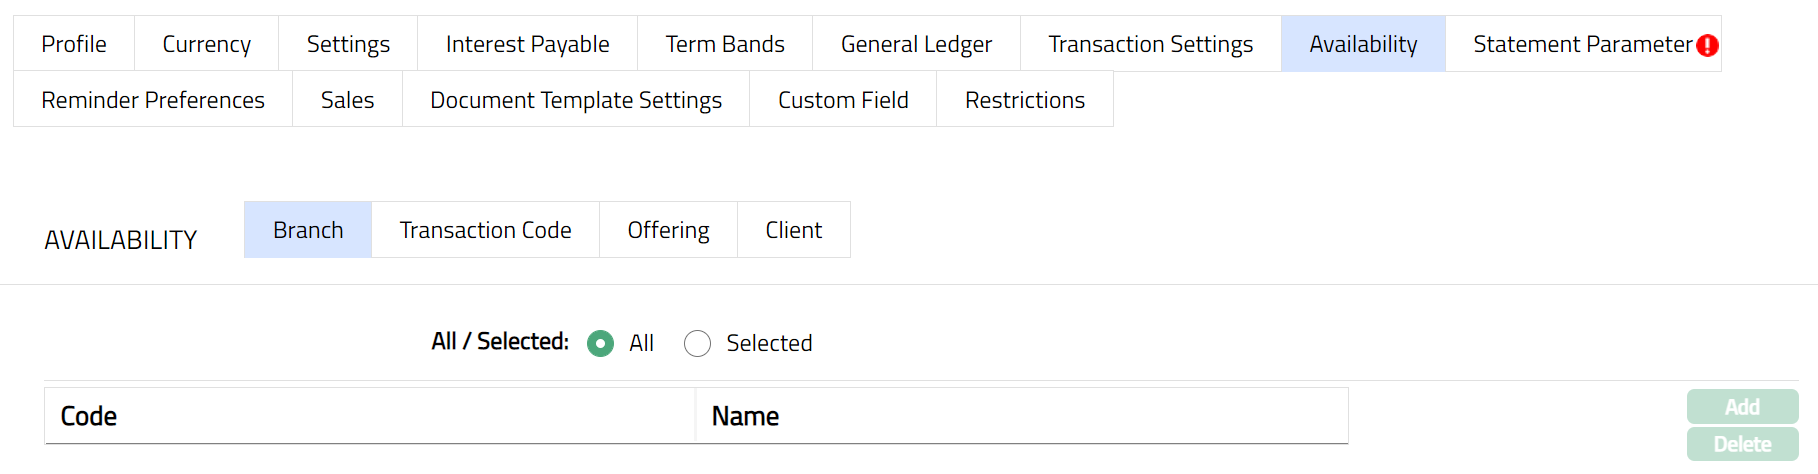Switch to the Custom Field tab
The height and width of the screenshot is (474, 1818).
pyautogui.click(x=843, y=100)
